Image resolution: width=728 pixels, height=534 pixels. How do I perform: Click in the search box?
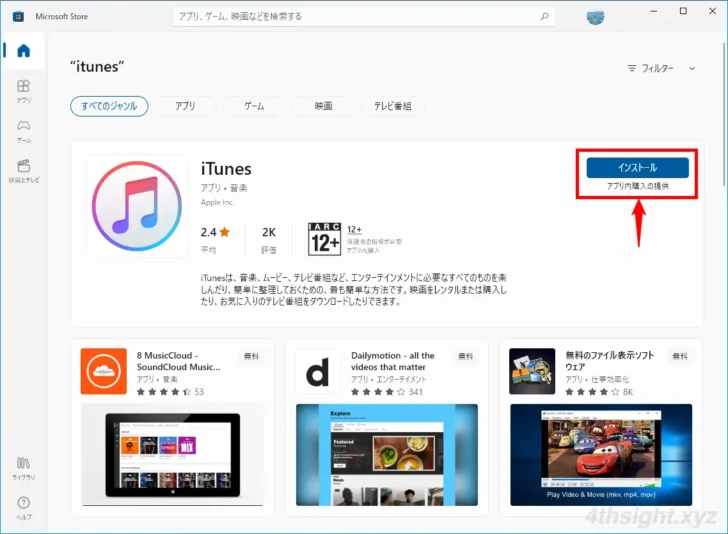(364, 16)
